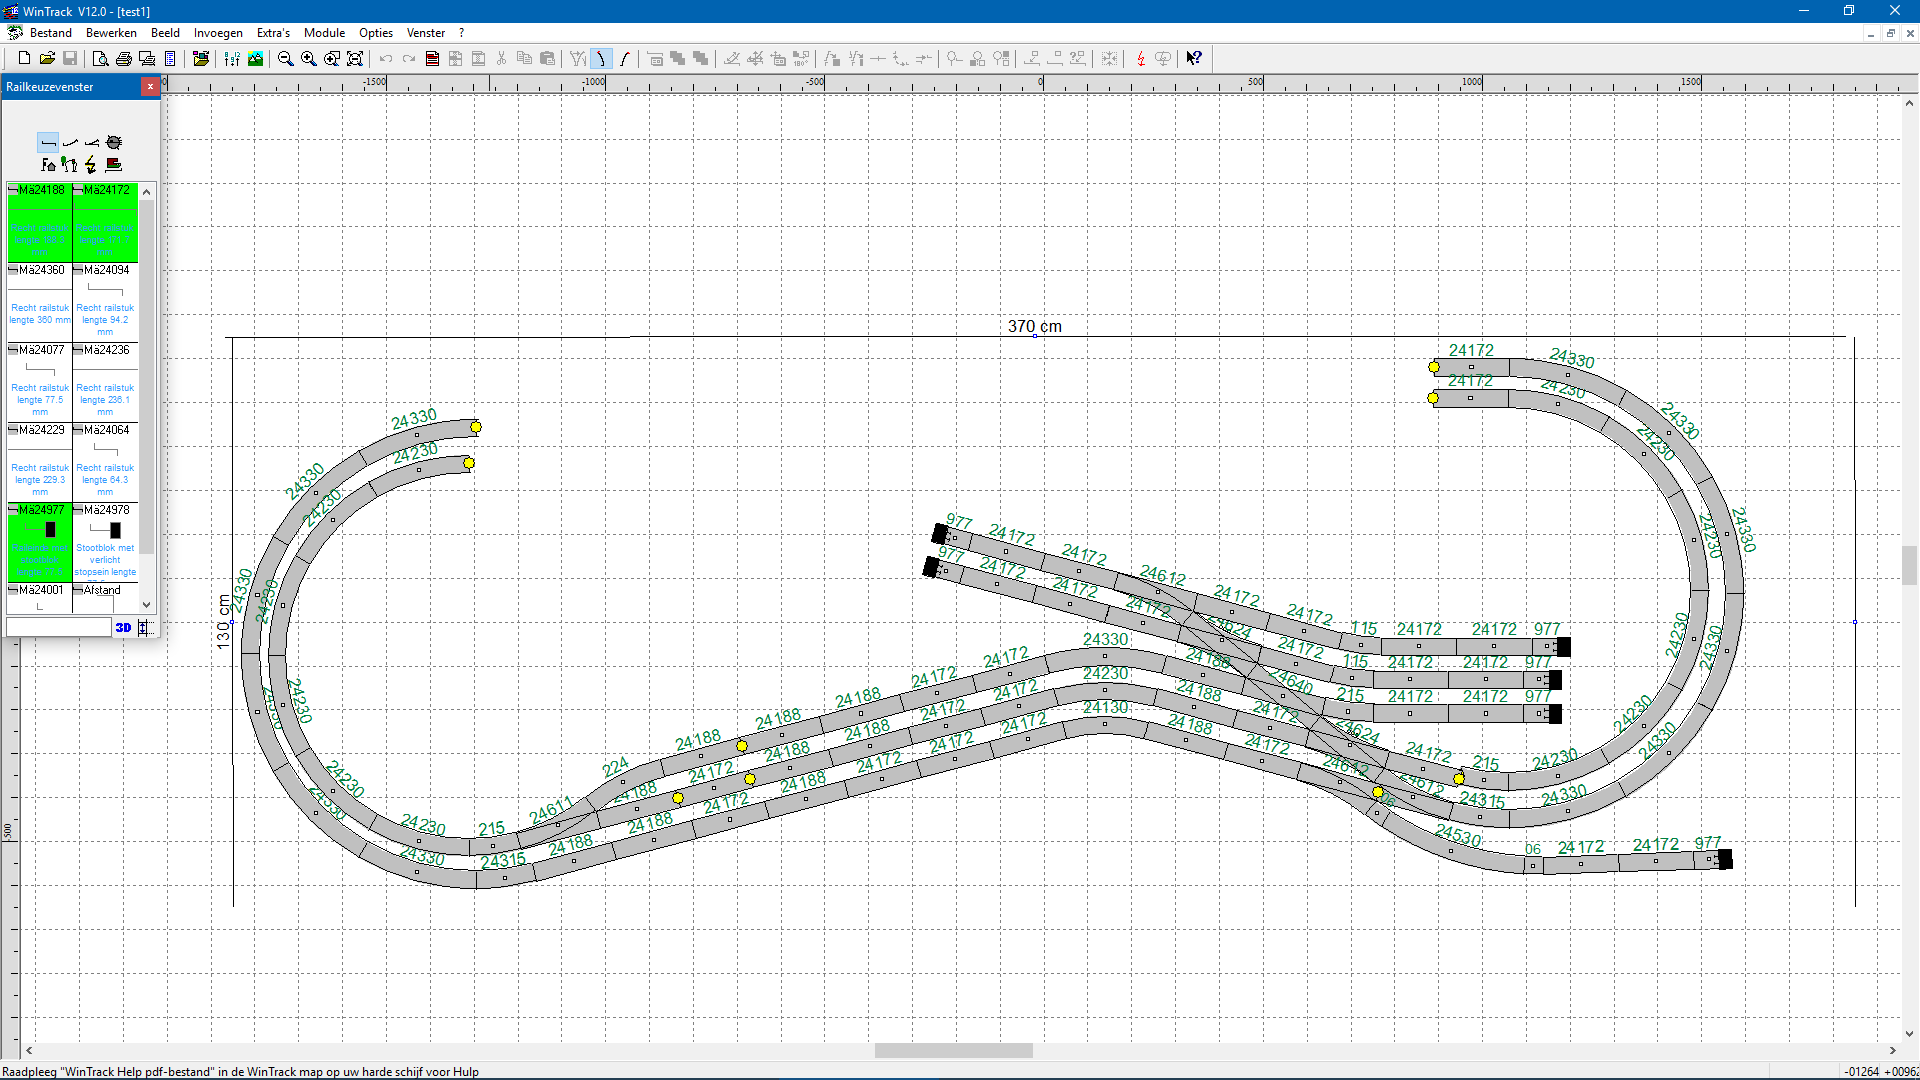Open the ? help menu

coord(461,33)
